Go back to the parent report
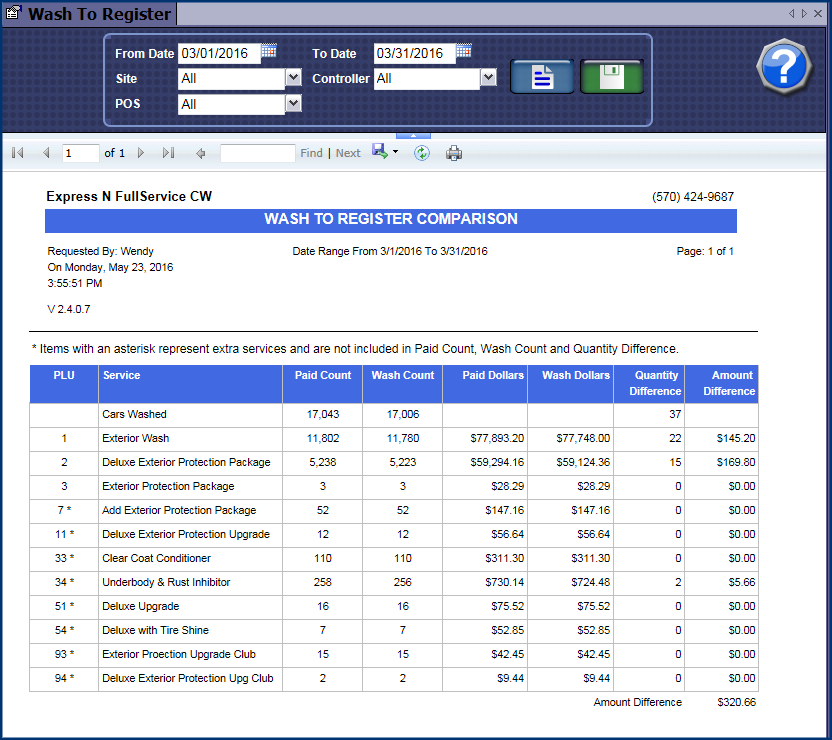This screenshot has width=832, height=740. pos(201,153)
